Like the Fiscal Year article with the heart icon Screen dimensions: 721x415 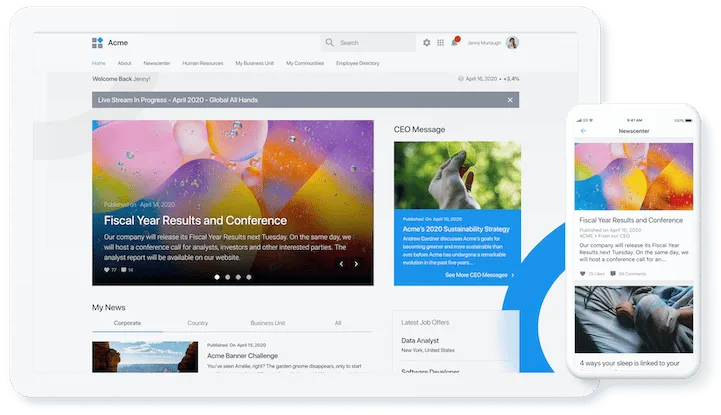(x=107, y=270)
